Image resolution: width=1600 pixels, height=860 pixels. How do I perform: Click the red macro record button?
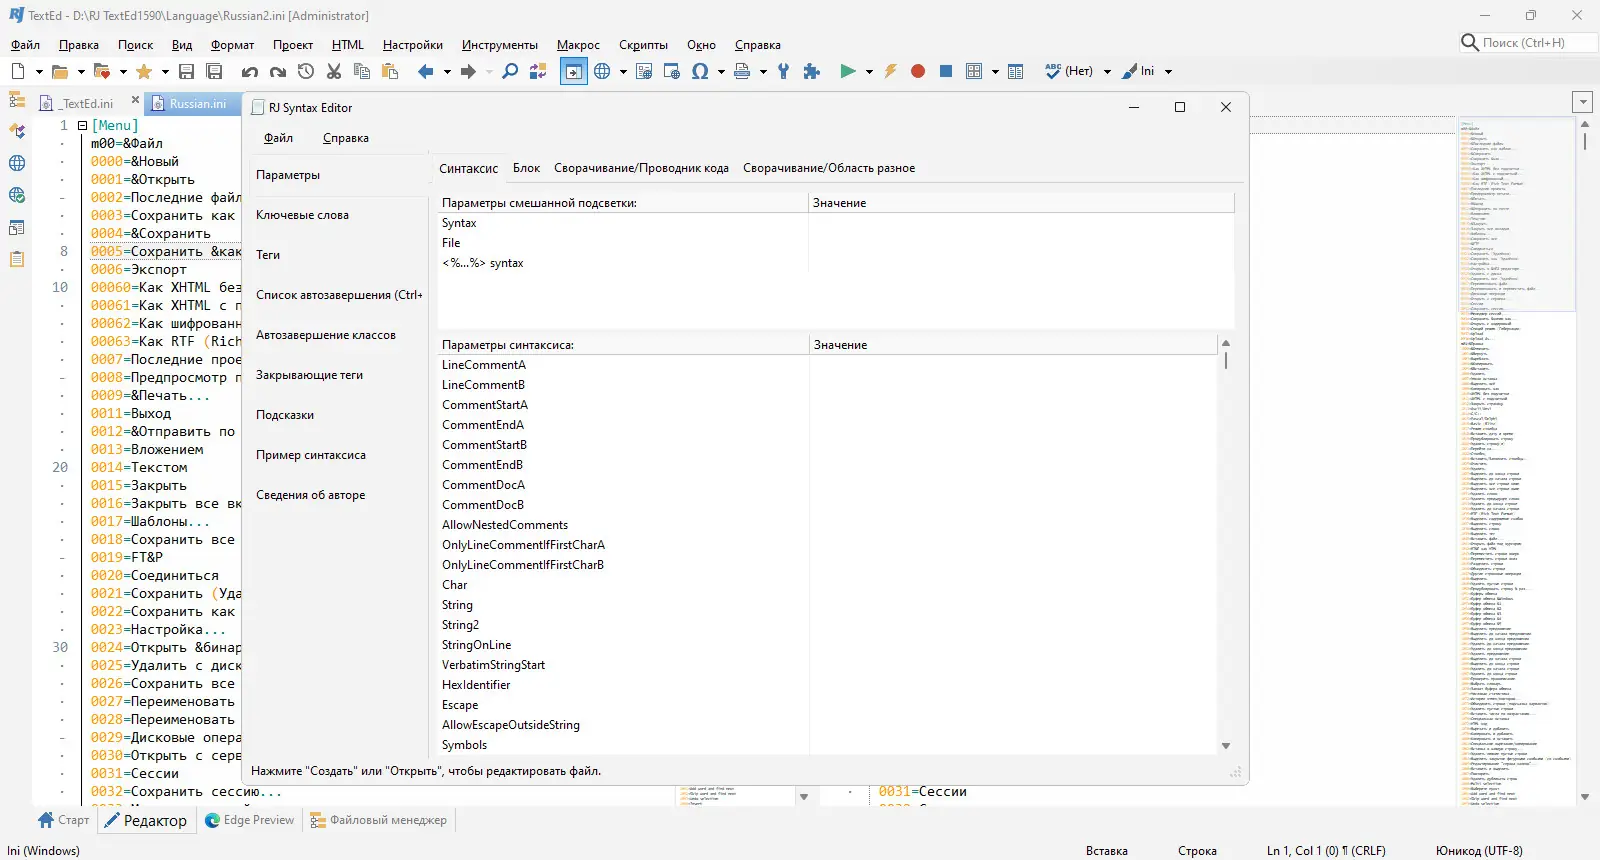pyautogui.click(x=918, y=71)
